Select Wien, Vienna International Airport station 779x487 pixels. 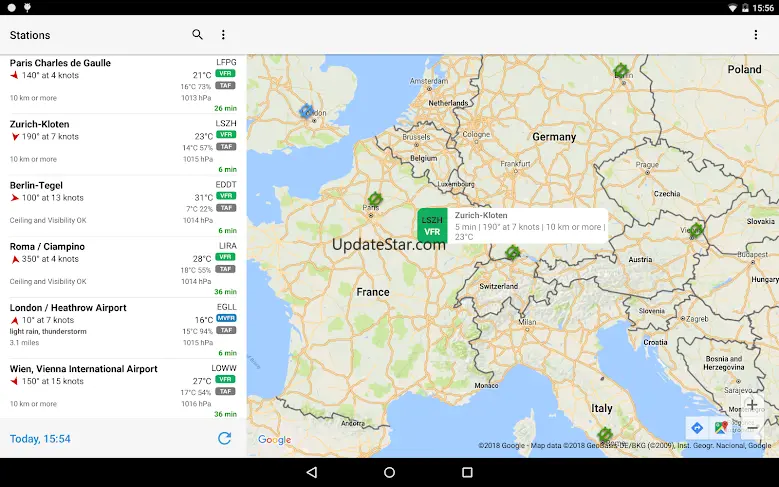click(123, 389)
